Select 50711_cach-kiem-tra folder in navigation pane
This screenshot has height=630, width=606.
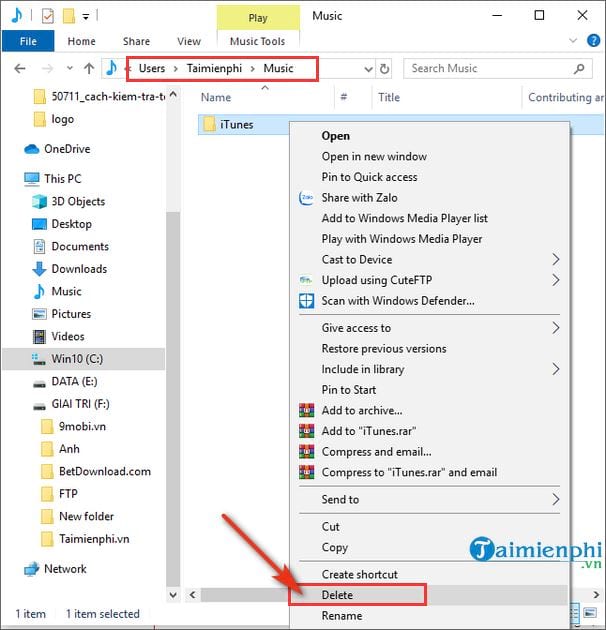click(100, 96)
